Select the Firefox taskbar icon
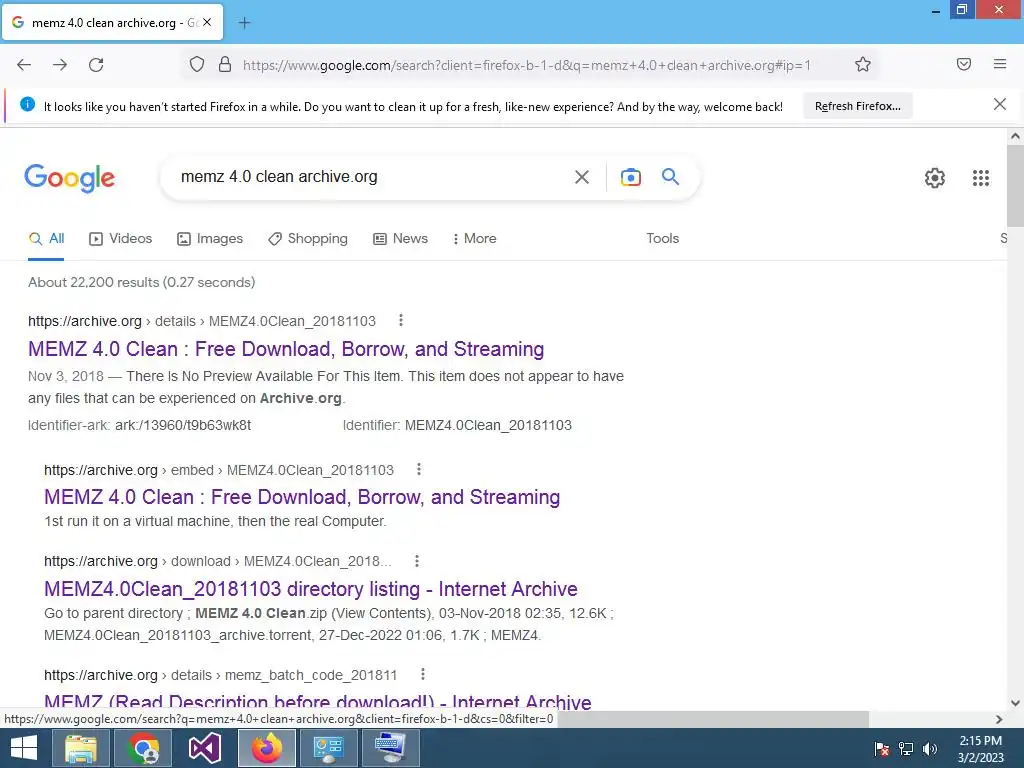1024x768 pixels. point(266,748)
